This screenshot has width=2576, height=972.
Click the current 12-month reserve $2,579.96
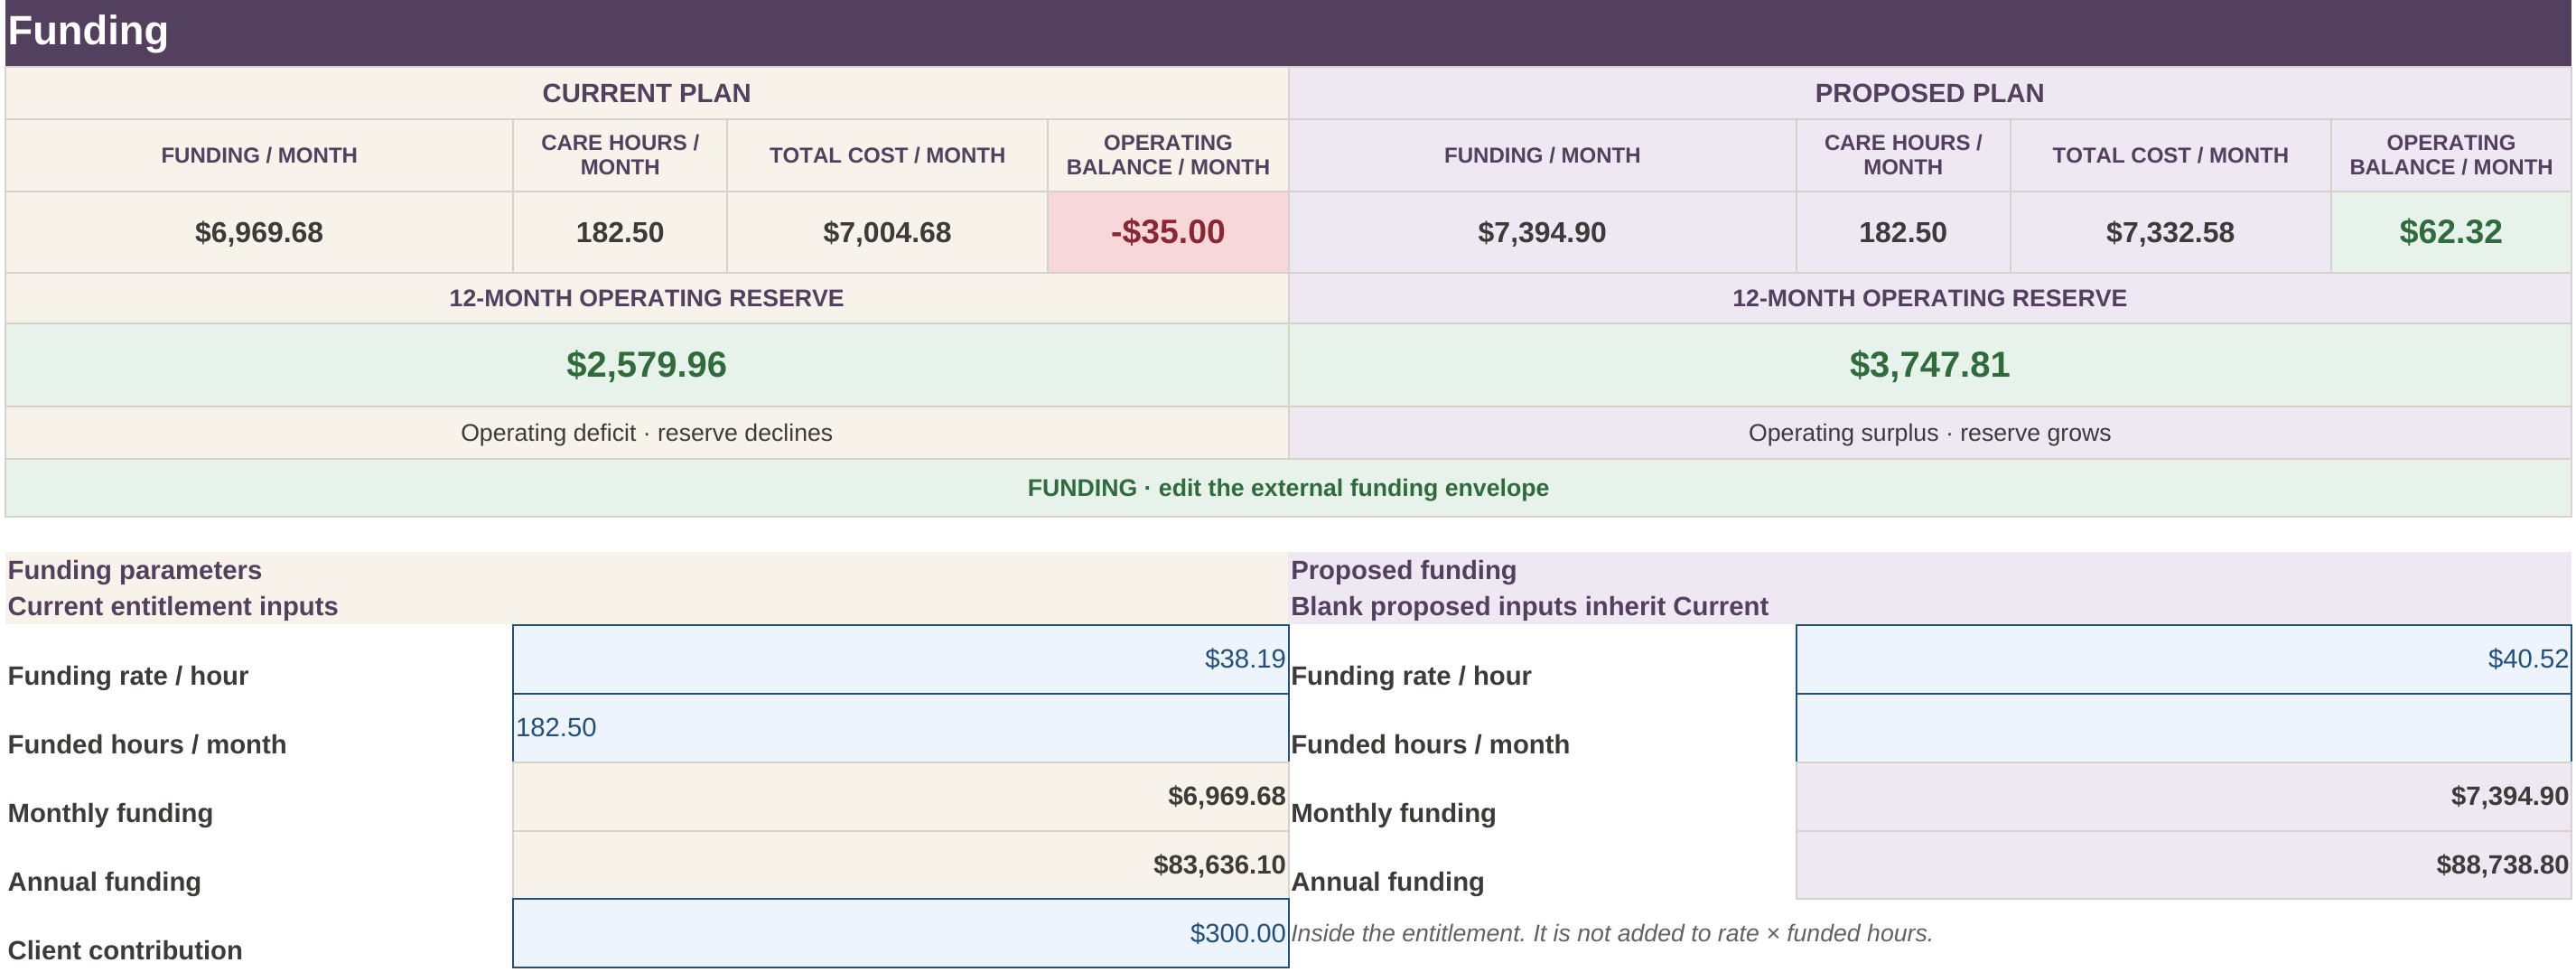point(646,365)
